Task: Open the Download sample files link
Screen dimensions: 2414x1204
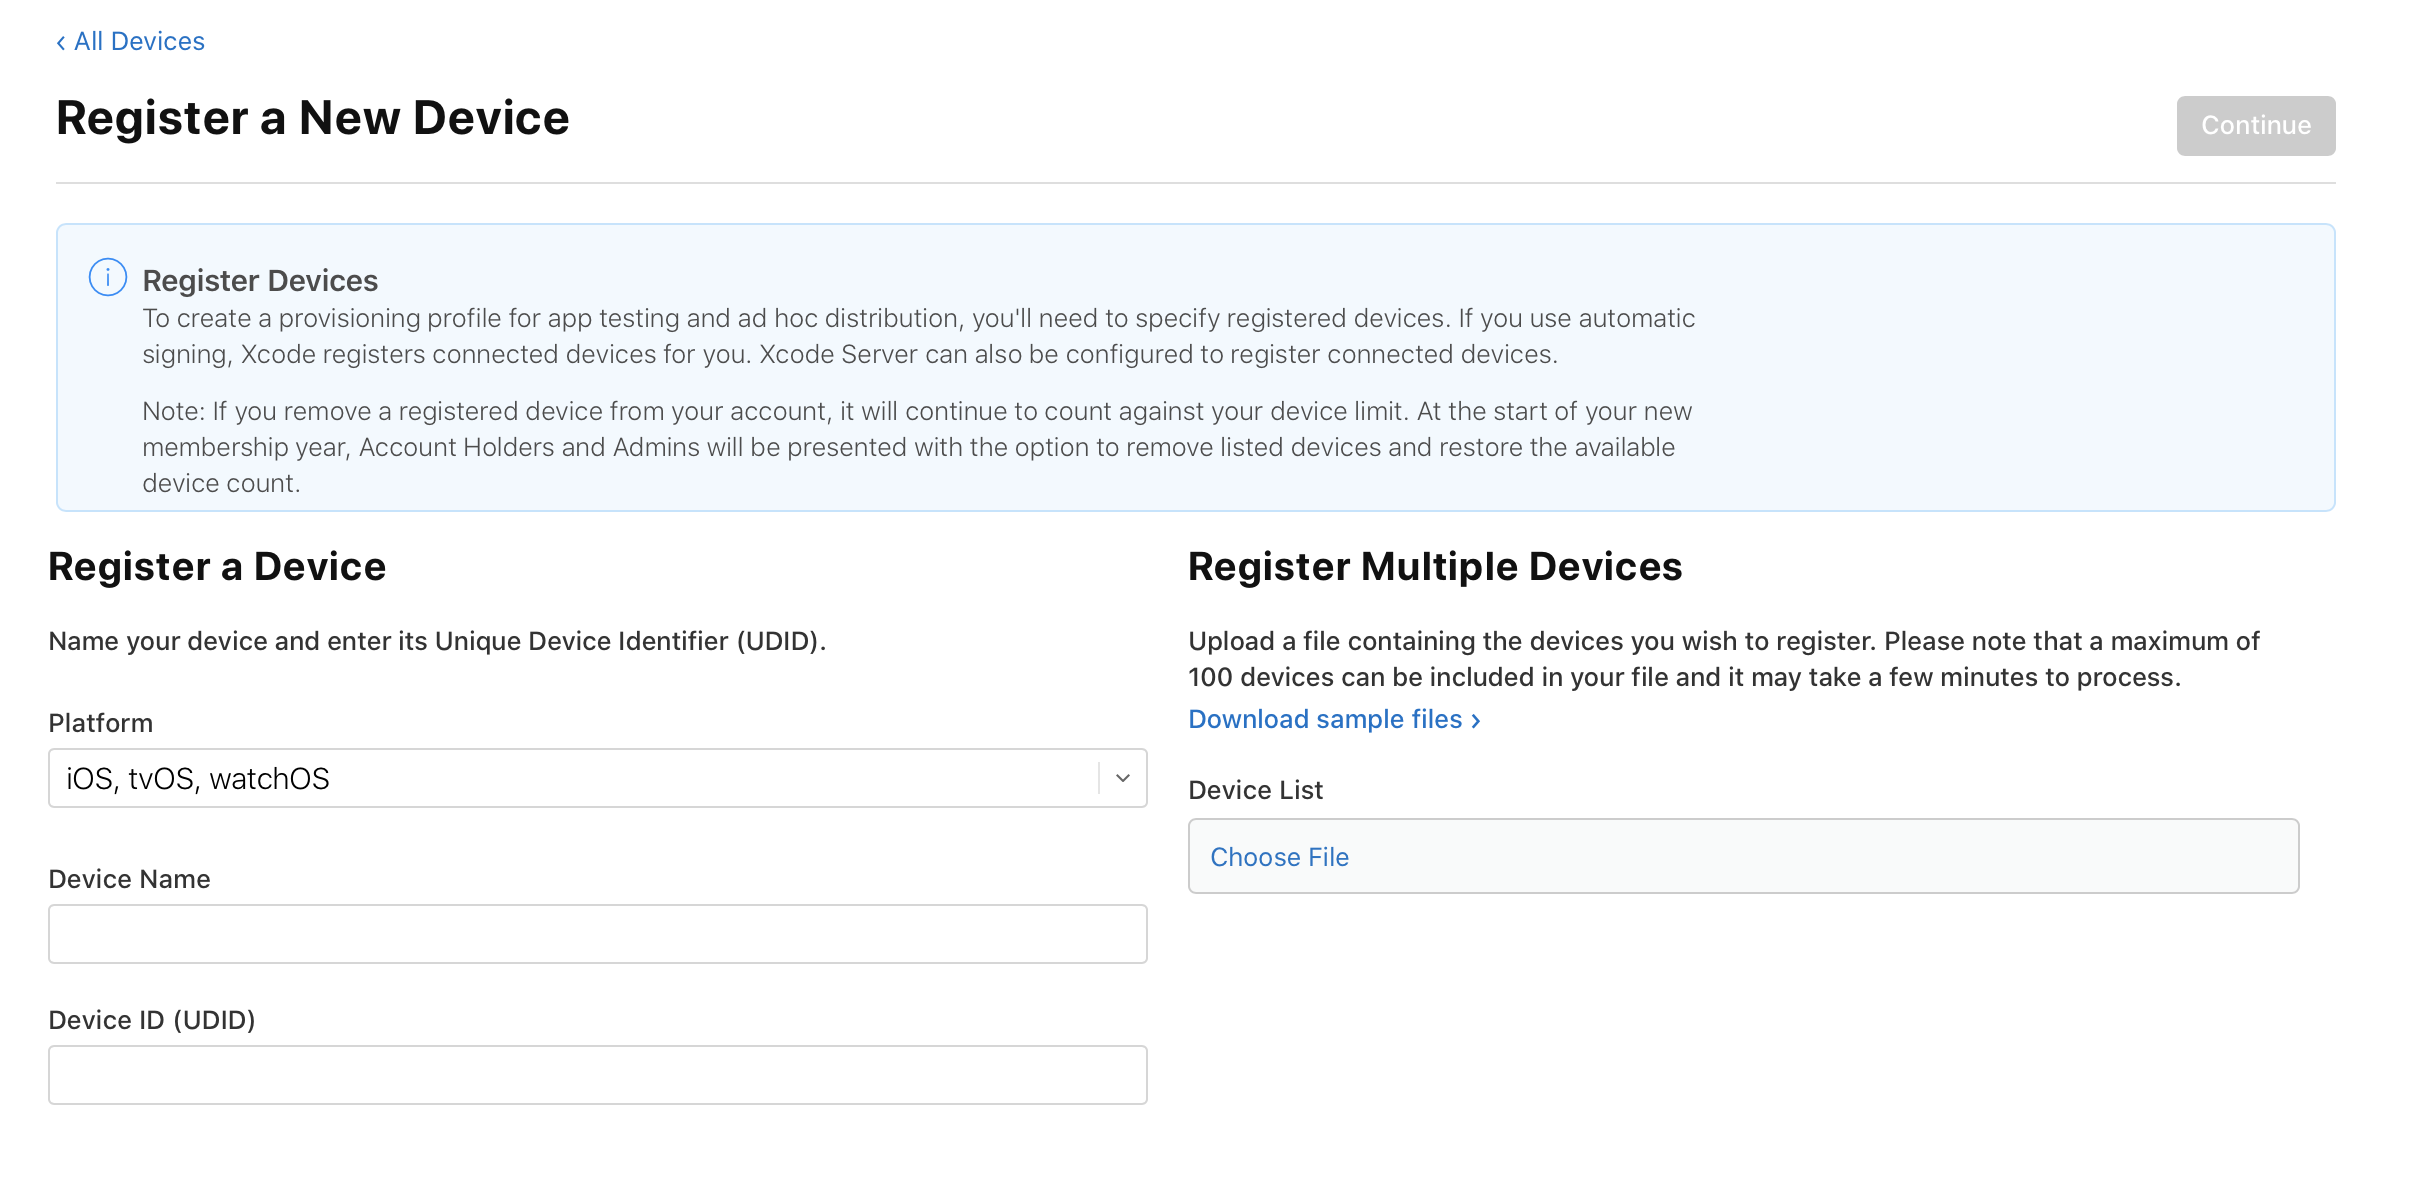Action: pyautogui.click(x=1324, y=719)
